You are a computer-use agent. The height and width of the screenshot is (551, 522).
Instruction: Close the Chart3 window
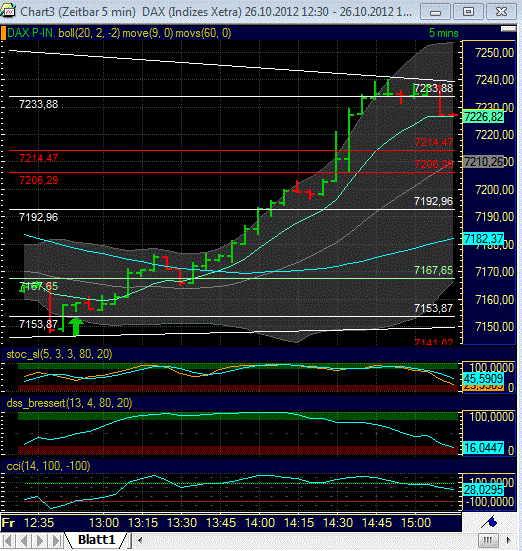click(x=501, y=12)
